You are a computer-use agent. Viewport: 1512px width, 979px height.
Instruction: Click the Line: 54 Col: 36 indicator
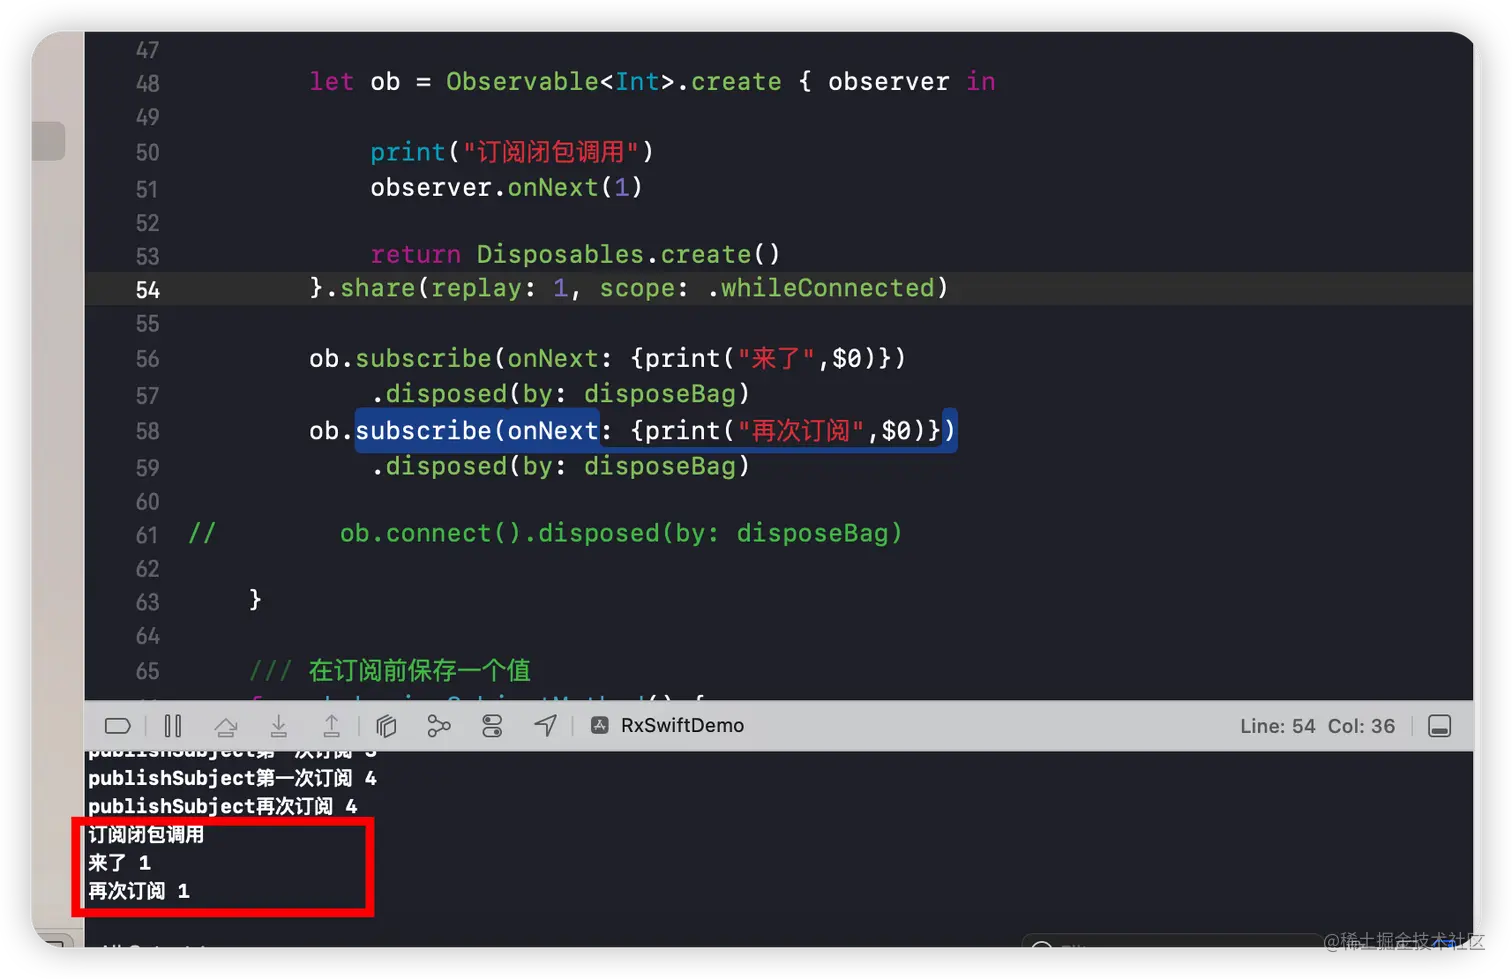(x=1317, y=726)
